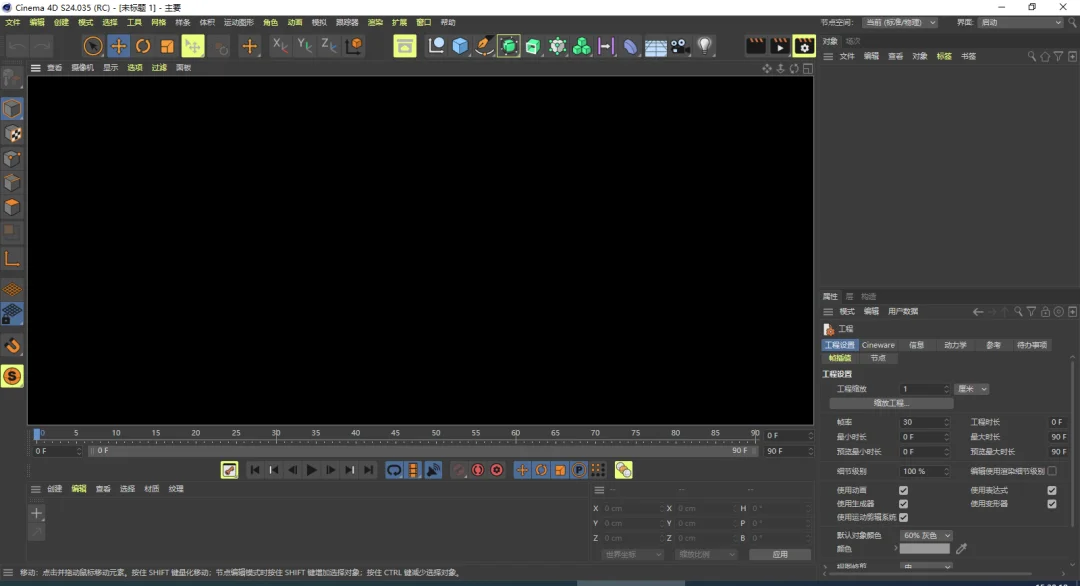Select the Move tool in top toolbar
Screen dimensions: 1080x586
coord(118,46)
